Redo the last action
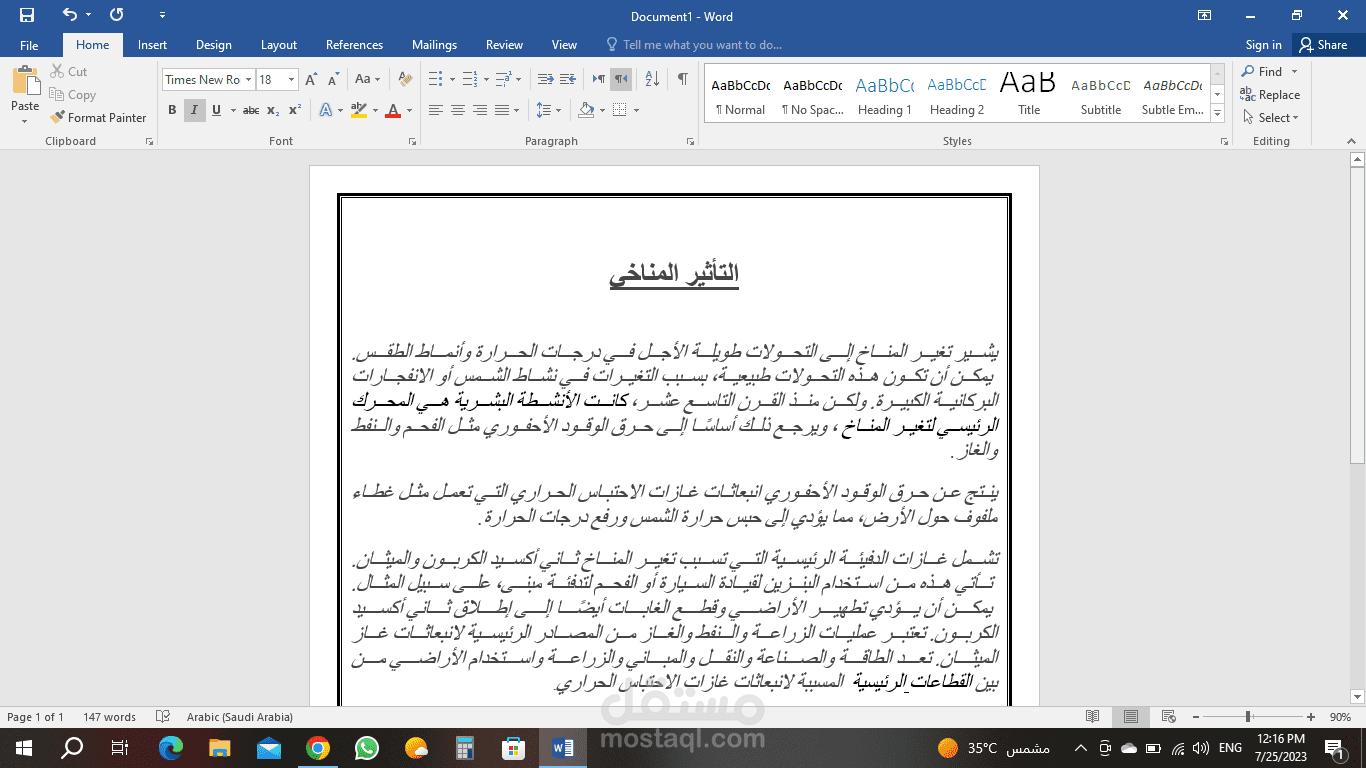1366x768 pixels. 117,16
